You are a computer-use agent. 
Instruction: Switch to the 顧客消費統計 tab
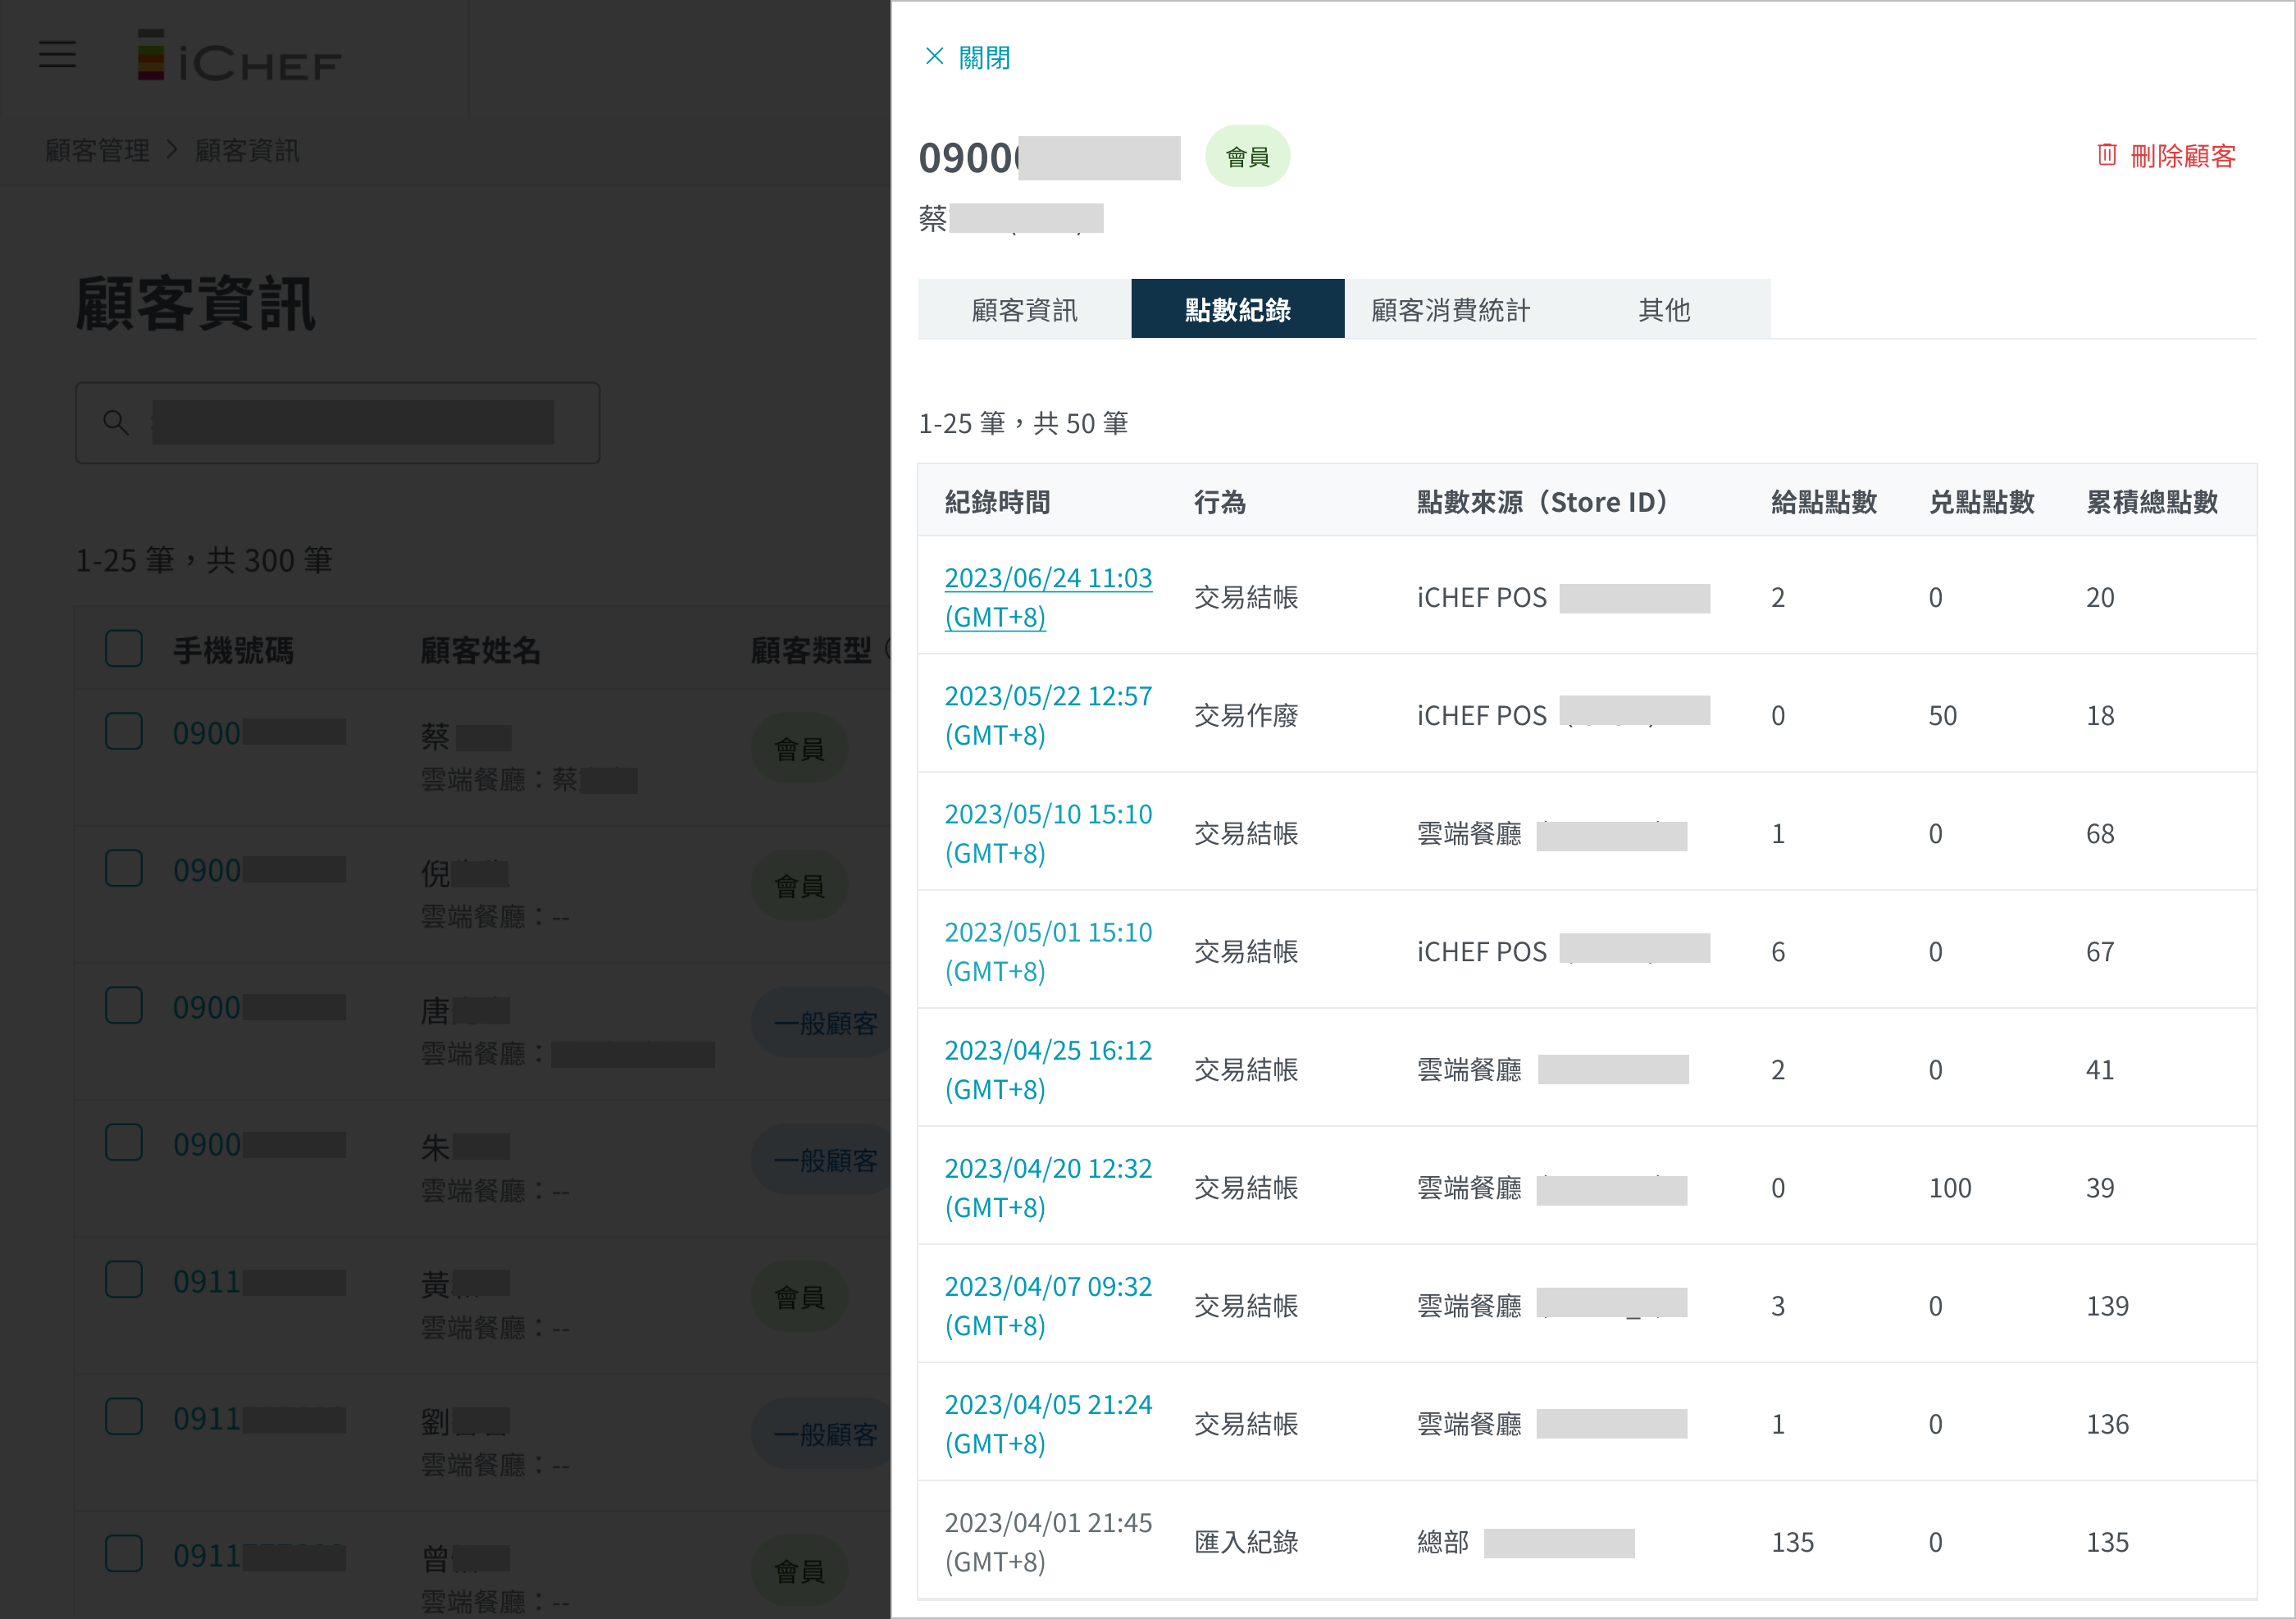coord(1450,310)
